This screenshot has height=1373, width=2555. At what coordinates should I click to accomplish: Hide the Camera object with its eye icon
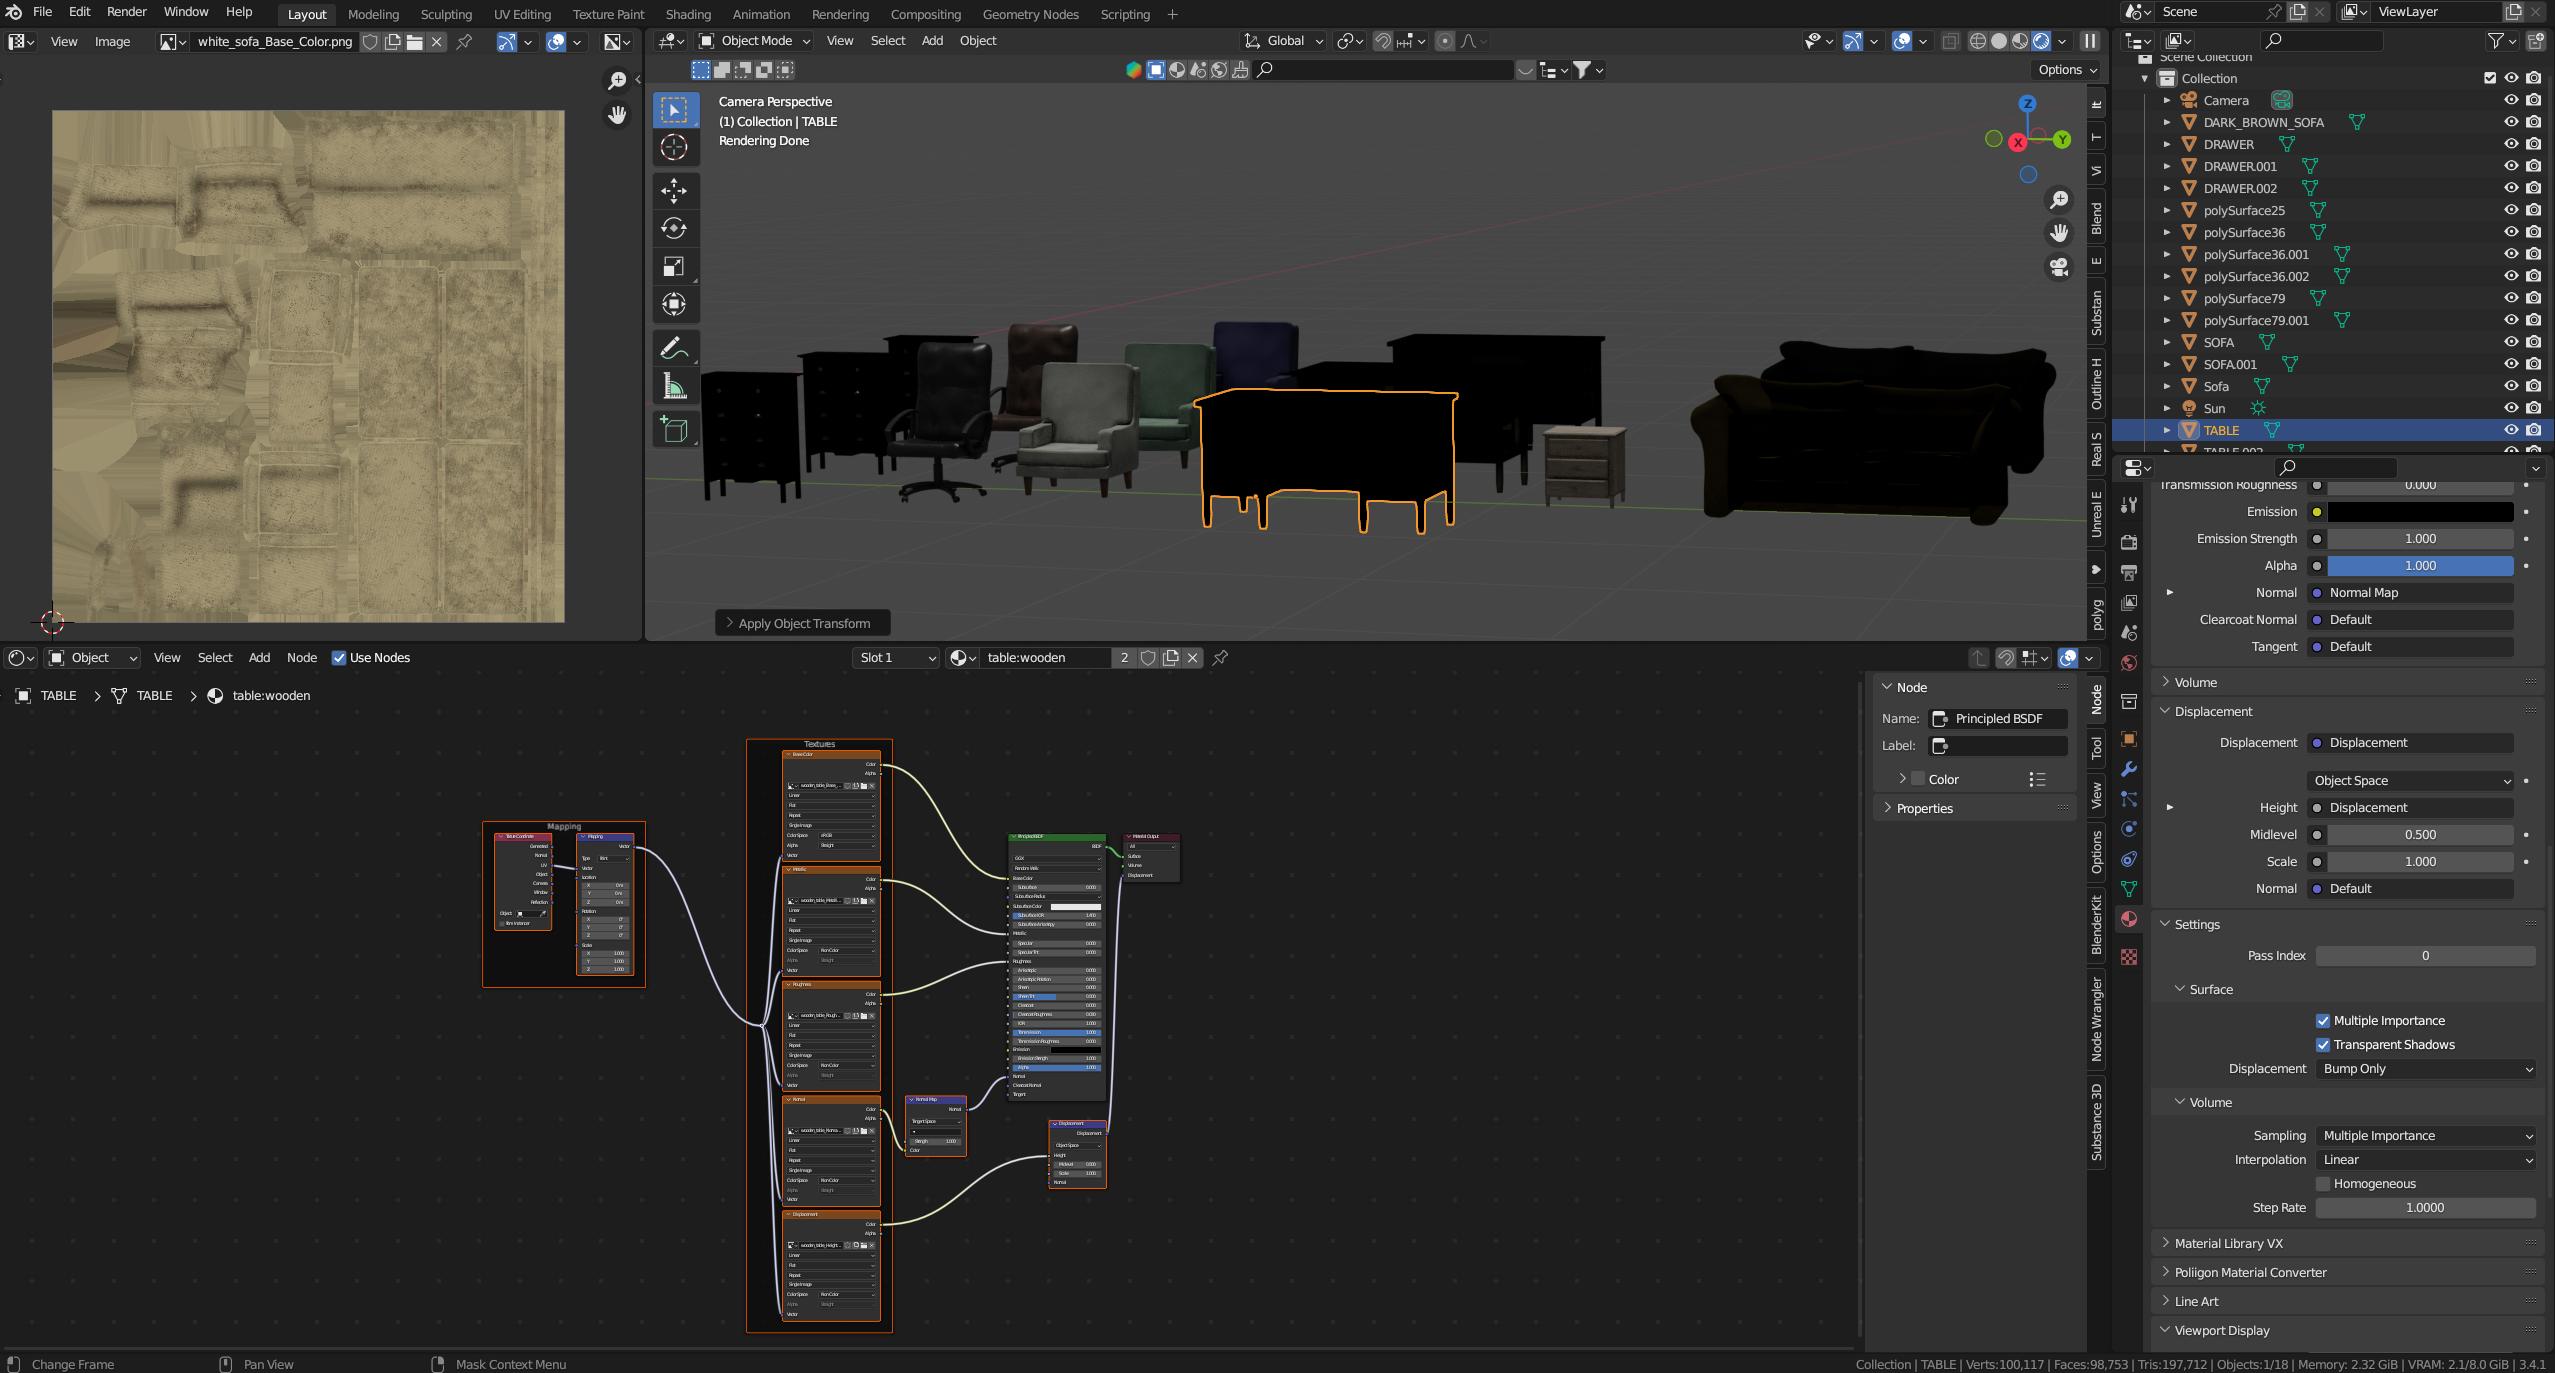pos(2511,100)
